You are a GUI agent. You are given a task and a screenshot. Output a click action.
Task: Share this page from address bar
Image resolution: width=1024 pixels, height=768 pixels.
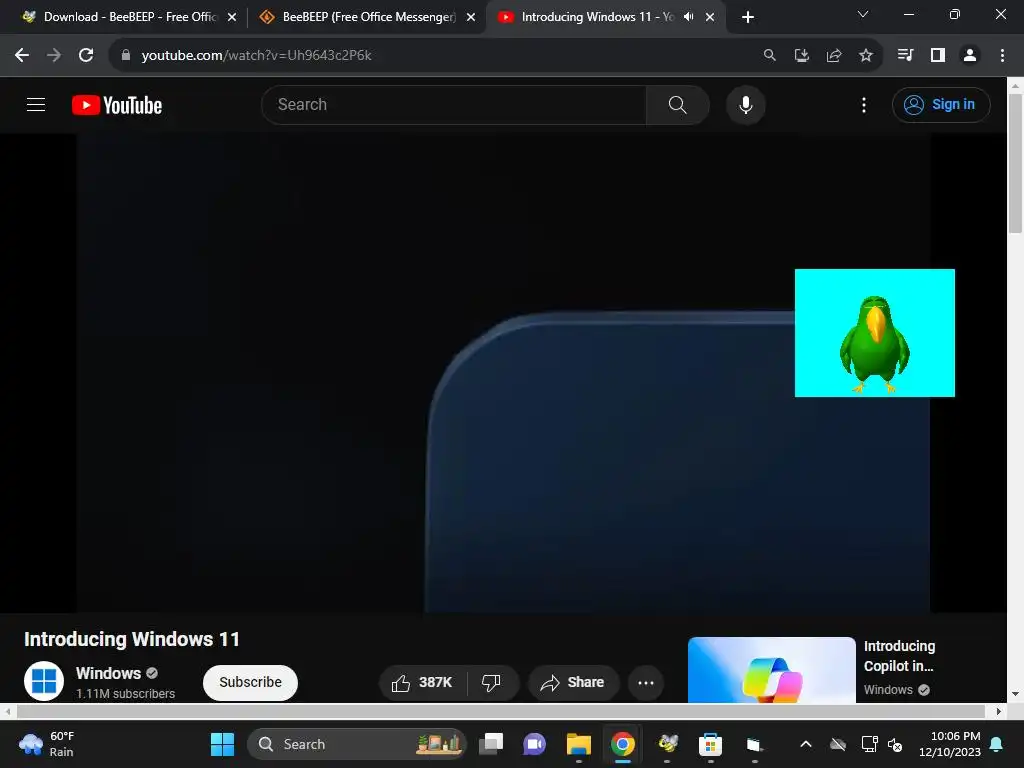[x=834, y=56]
